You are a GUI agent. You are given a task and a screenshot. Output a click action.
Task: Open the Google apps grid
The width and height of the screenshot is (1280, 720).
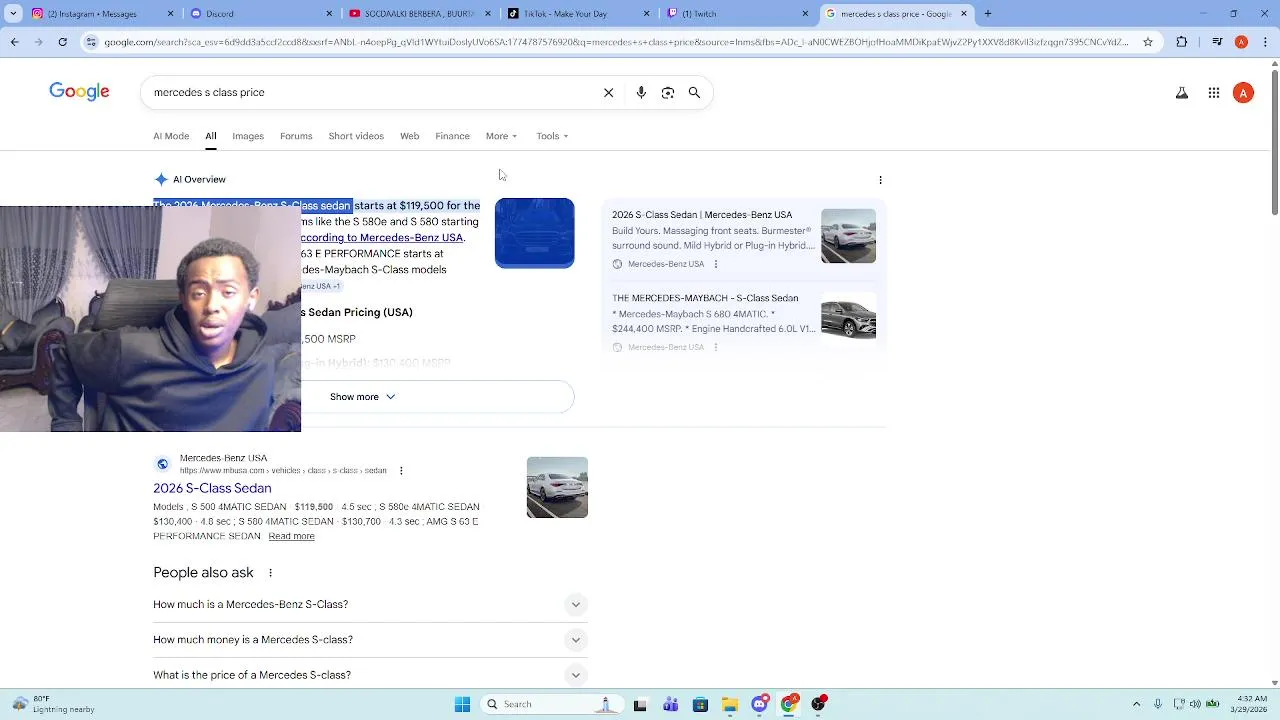pos(1214,93)
